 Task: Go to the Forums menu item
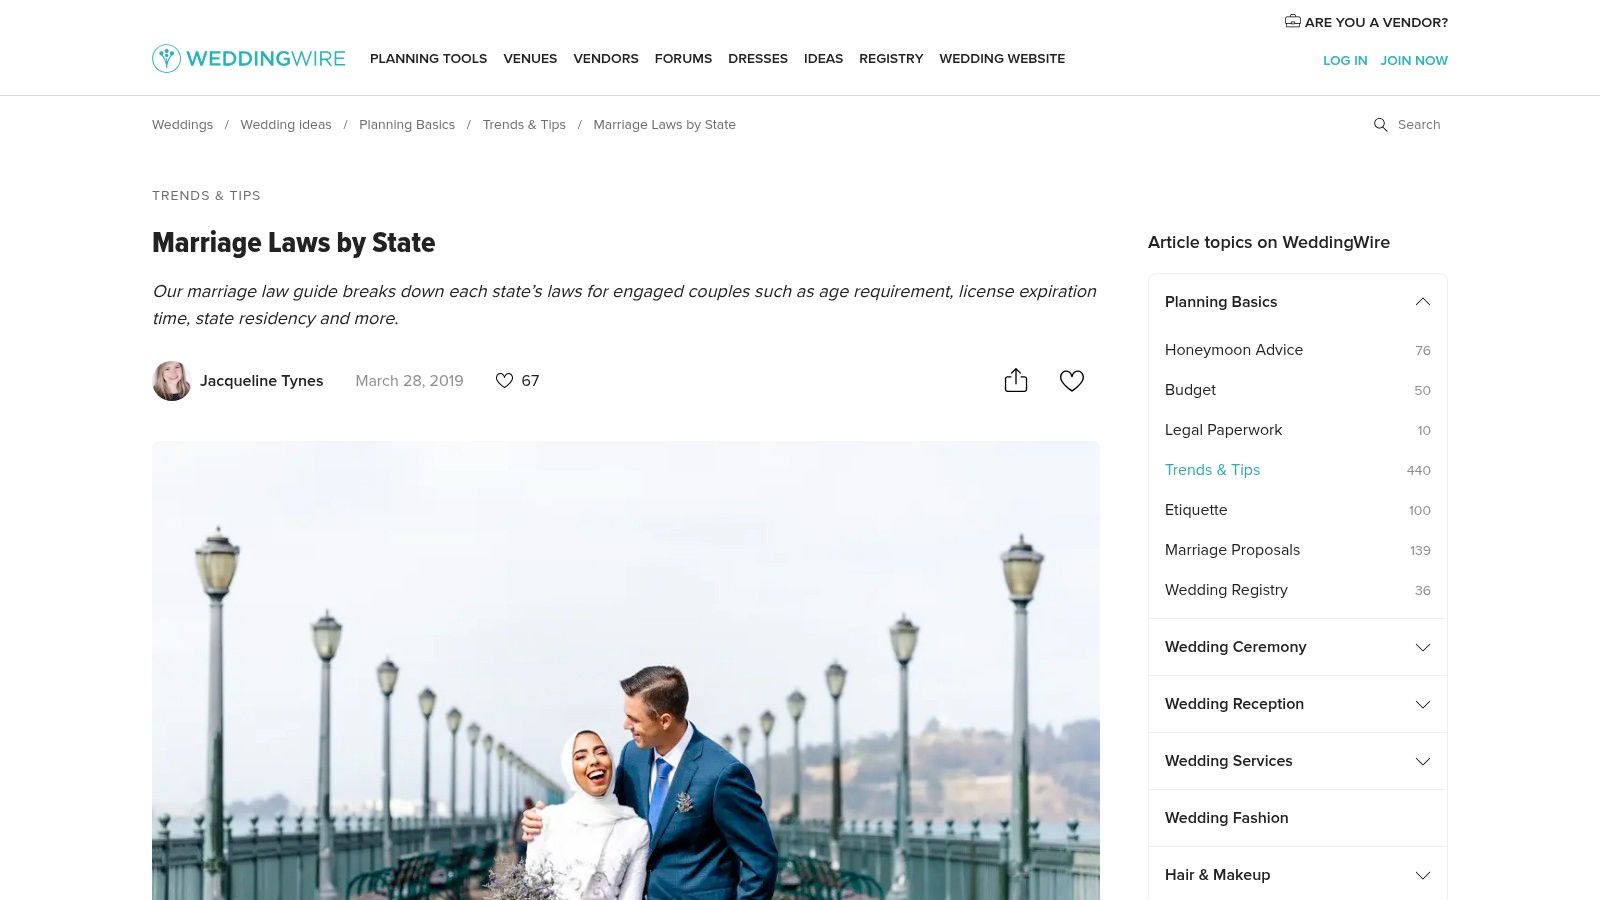(x=683, y=59)
